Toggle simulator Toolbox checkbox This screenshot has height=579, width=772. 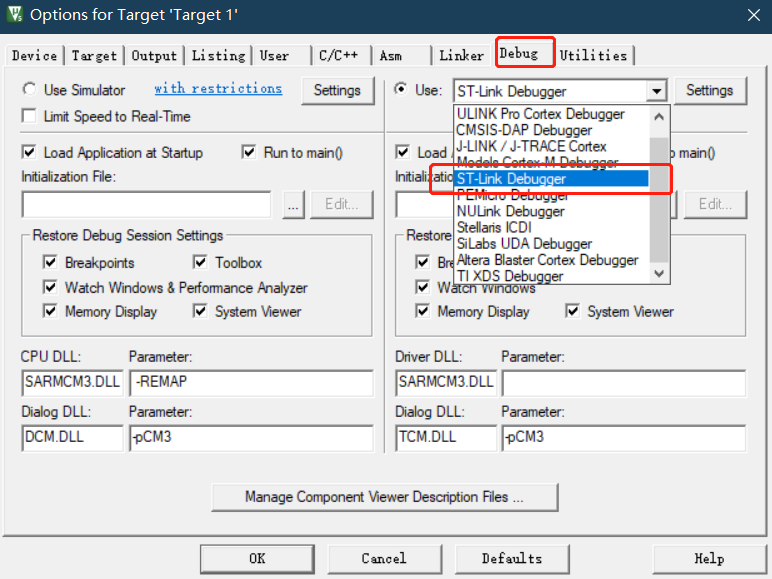tap(200, 262)
